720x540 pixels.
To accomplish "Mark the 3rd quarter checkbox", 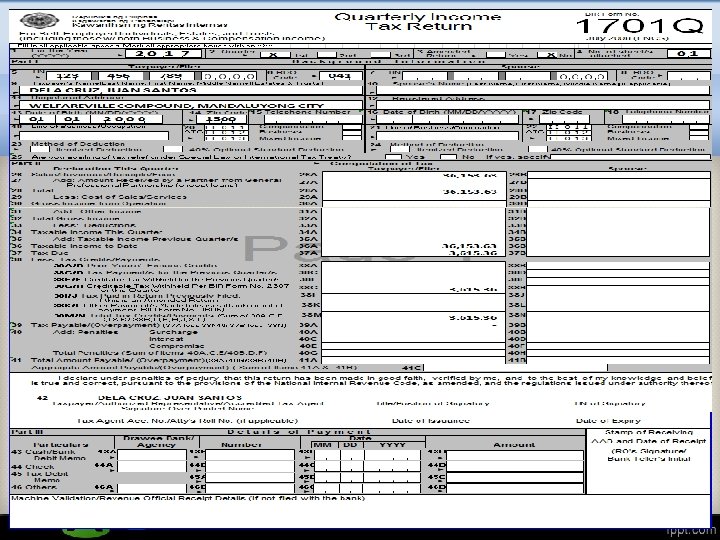I will pos(380,54).
